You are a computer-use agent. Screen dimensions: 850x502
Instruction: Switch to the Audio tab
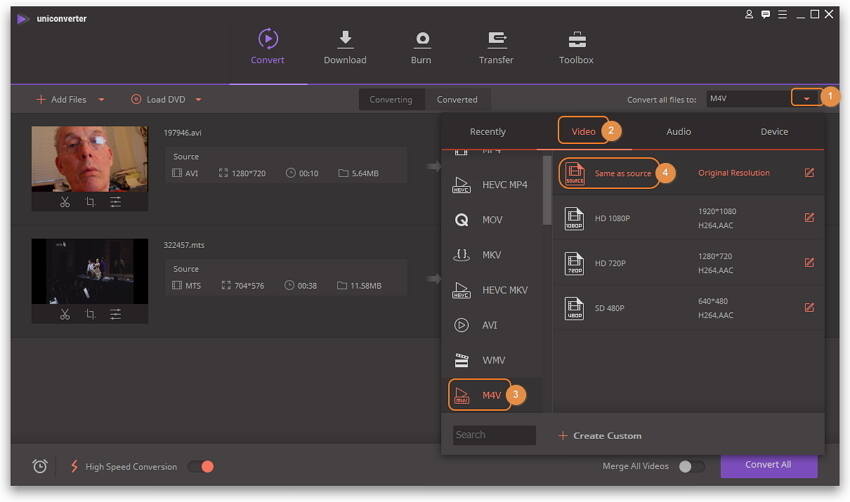(679, 132)
